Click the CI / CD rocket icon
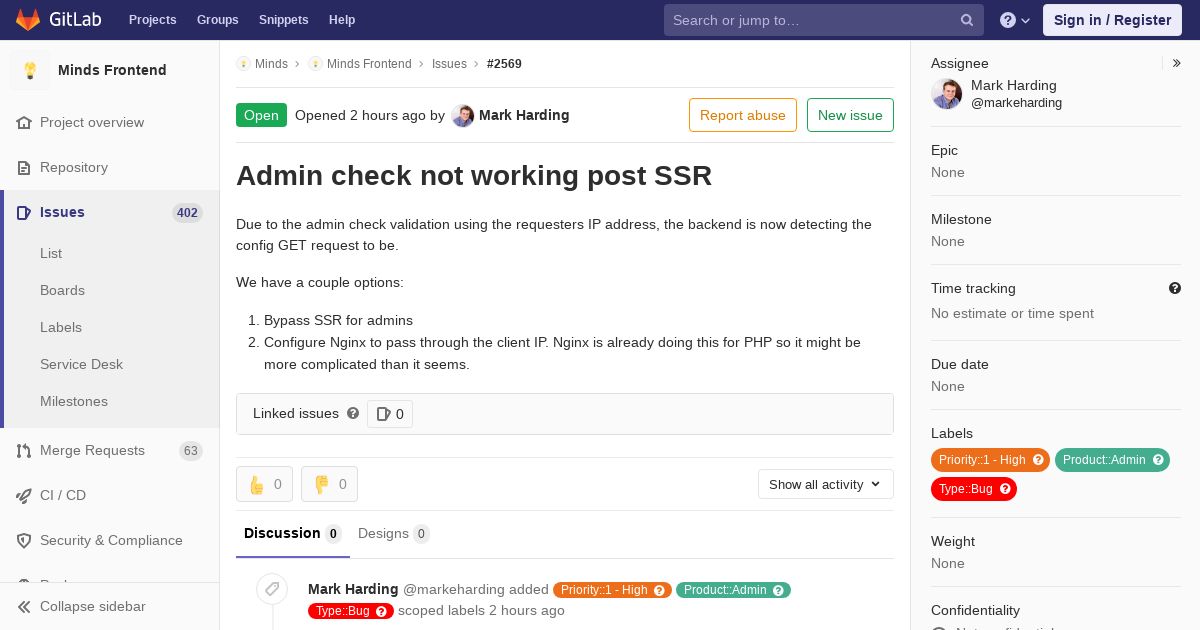The width and height of the screenshot is (1200, 630). 24,495
